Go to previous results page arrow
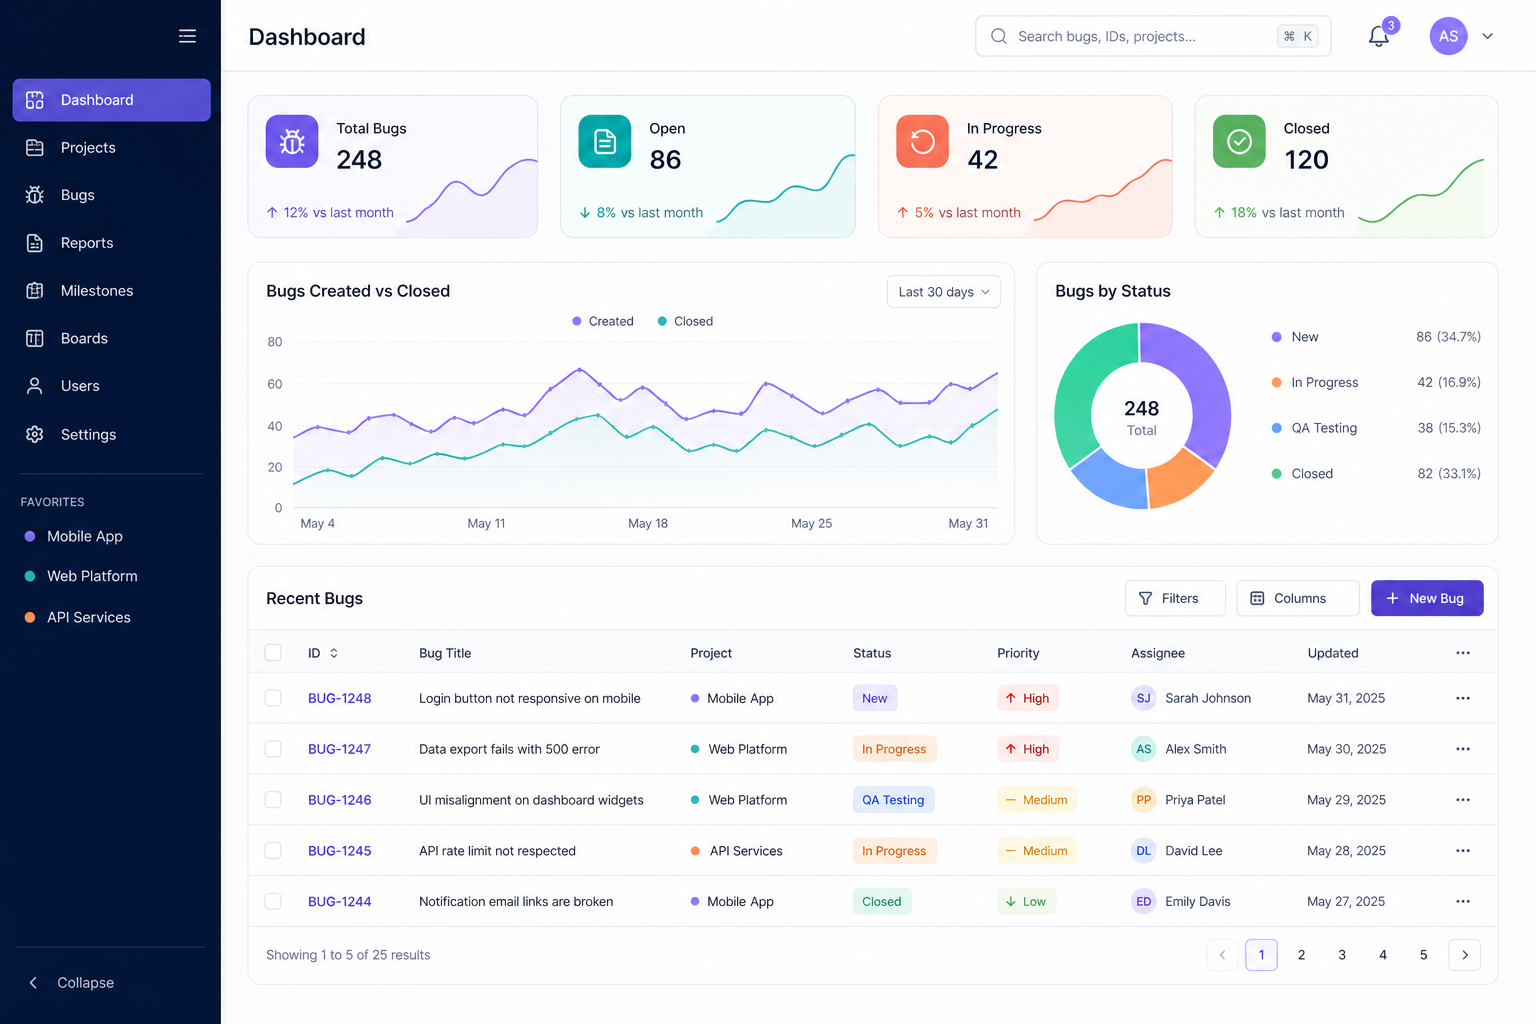Screen dimensions: 1536x1024 1222,955
